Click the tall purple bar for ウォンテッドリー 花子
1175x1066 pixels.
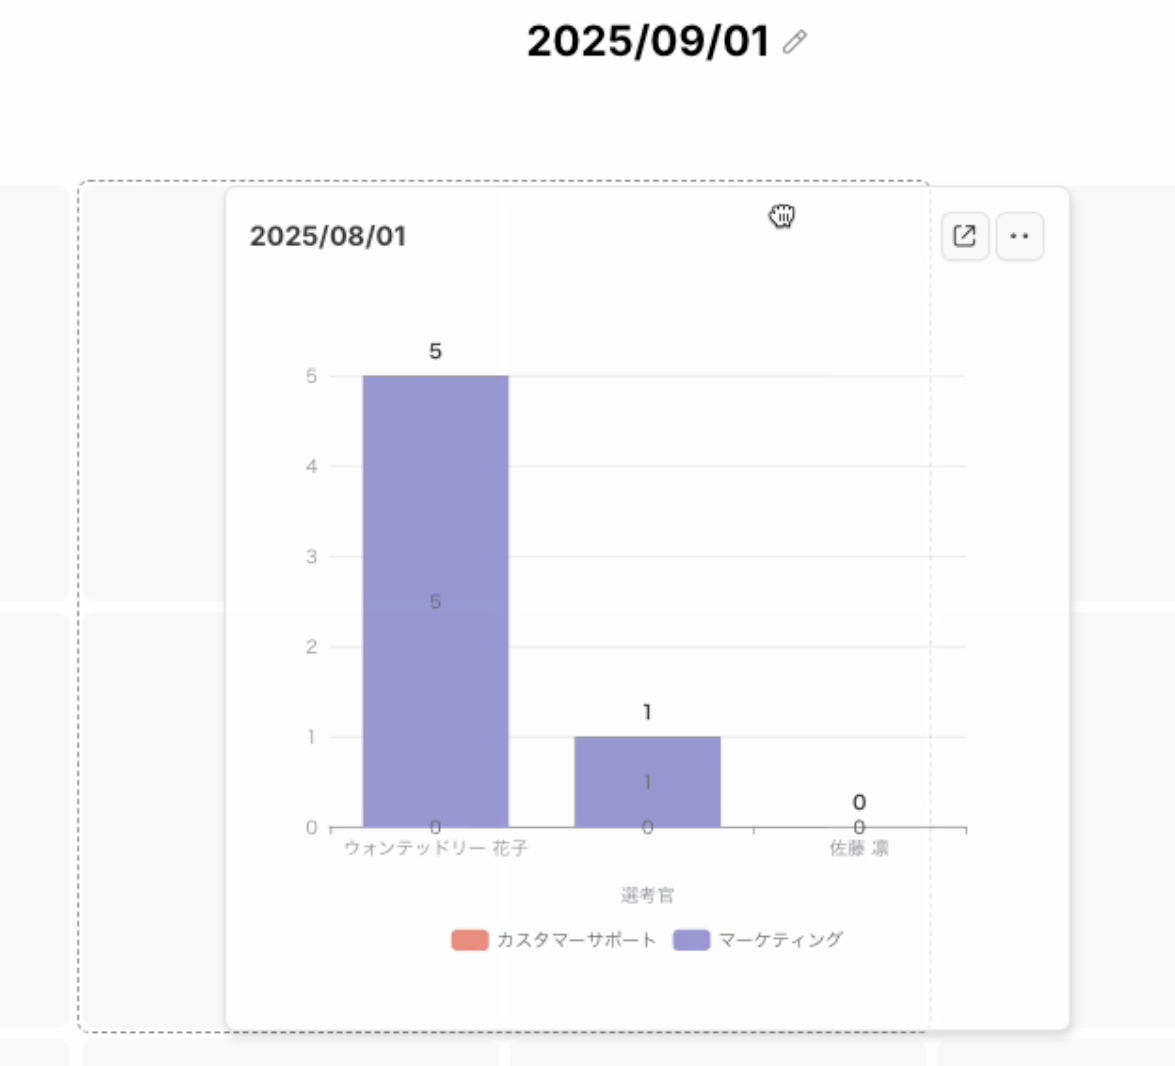(435, 500)
